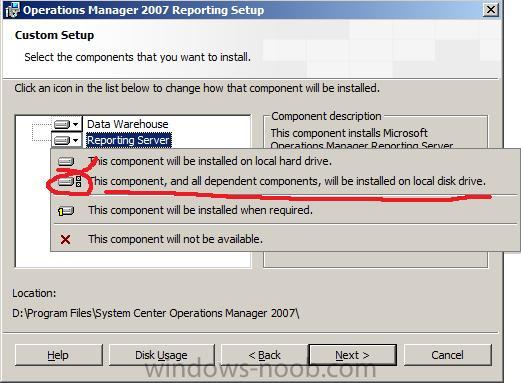Close the Reporting Setup dialog
Screen dimensions: 521x383
tap(491, 9)
